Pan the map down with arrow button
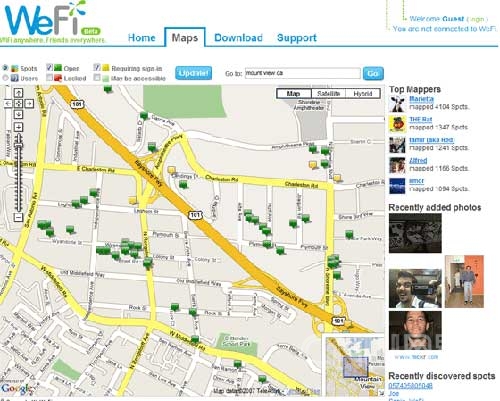Screen dimensions: 500x401 pyautogui.click(x=18, y=114)
